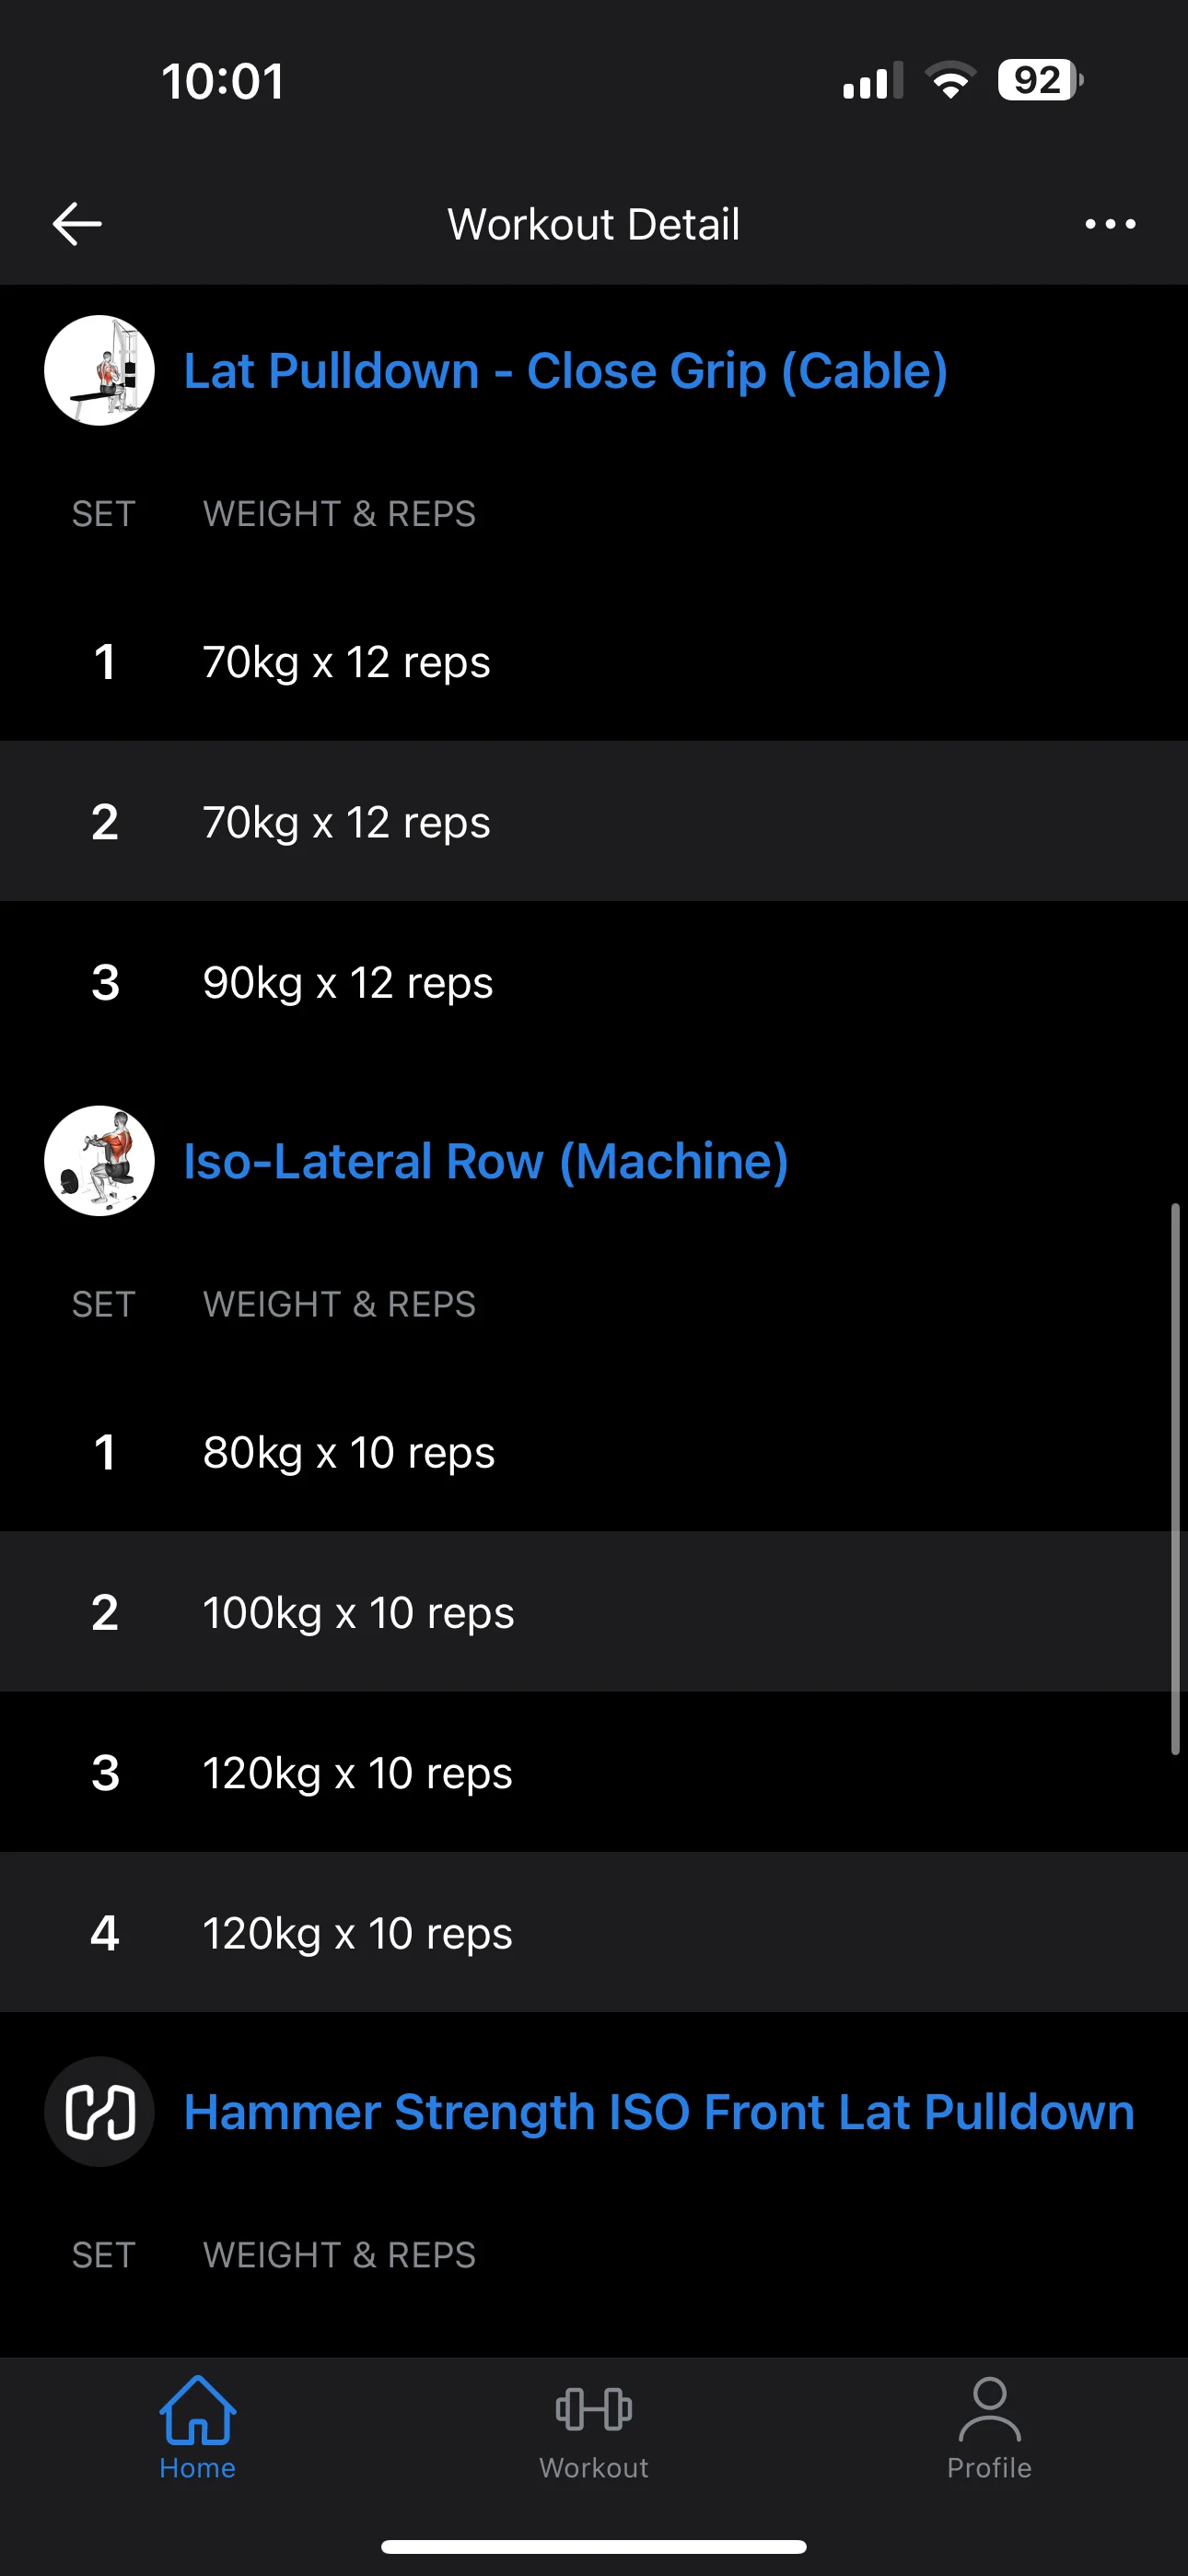This screenshot has height=2576, width=1188.
Task: Tap the back arrow icon
Action: 77,223
